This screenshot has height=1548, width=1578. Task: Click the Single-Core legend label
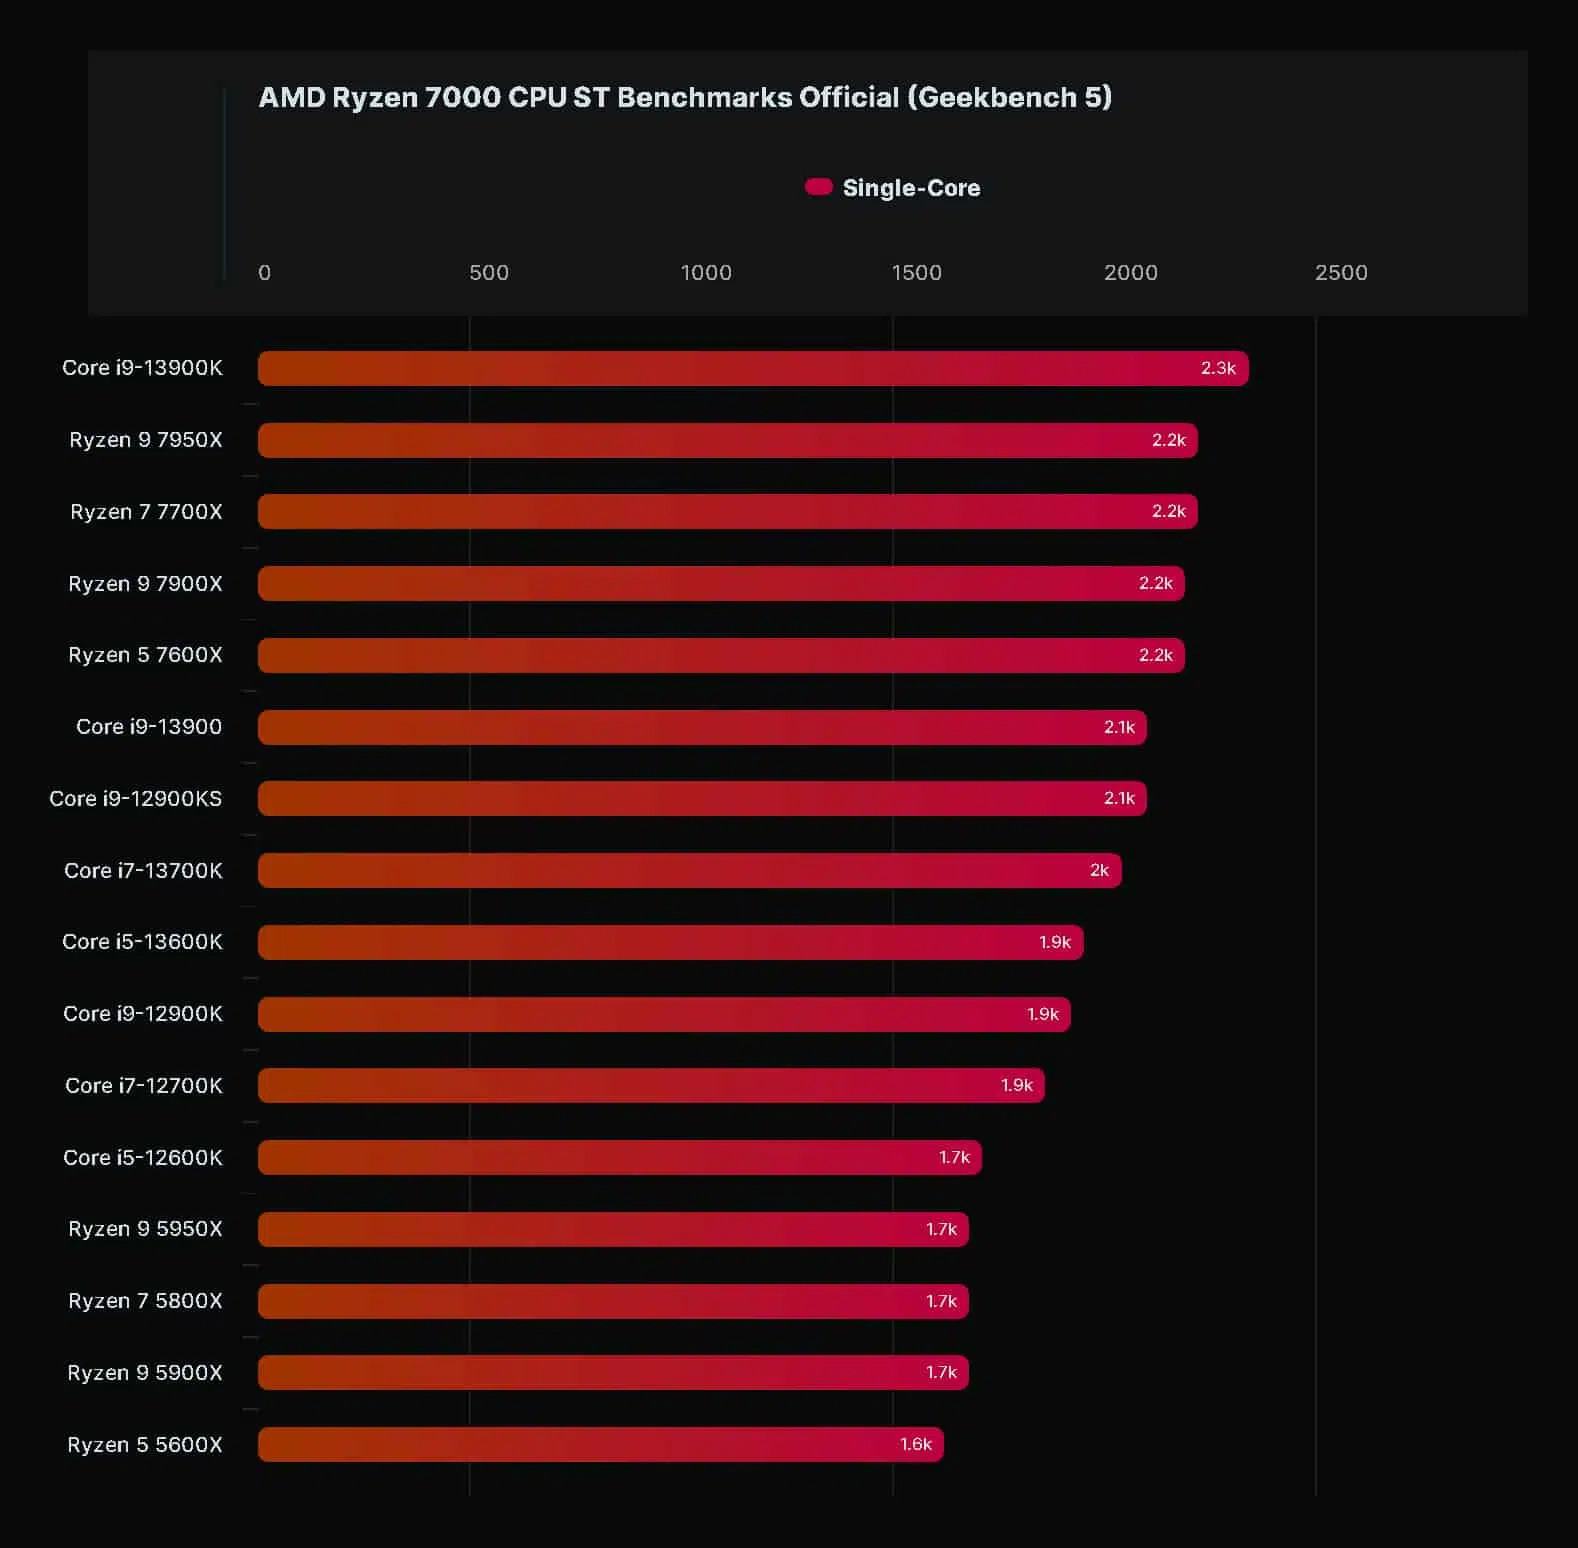tap(911, 188)
